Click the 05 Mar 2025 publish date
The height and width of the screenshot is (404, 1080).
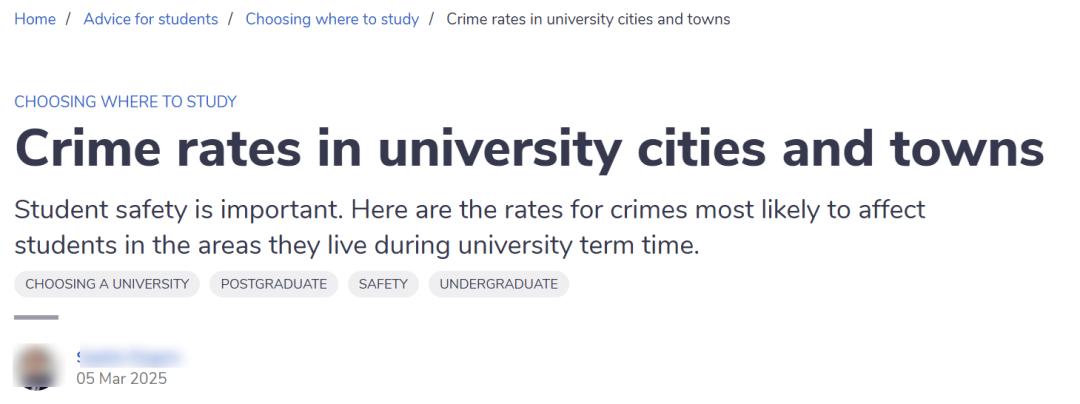[121, 379]
